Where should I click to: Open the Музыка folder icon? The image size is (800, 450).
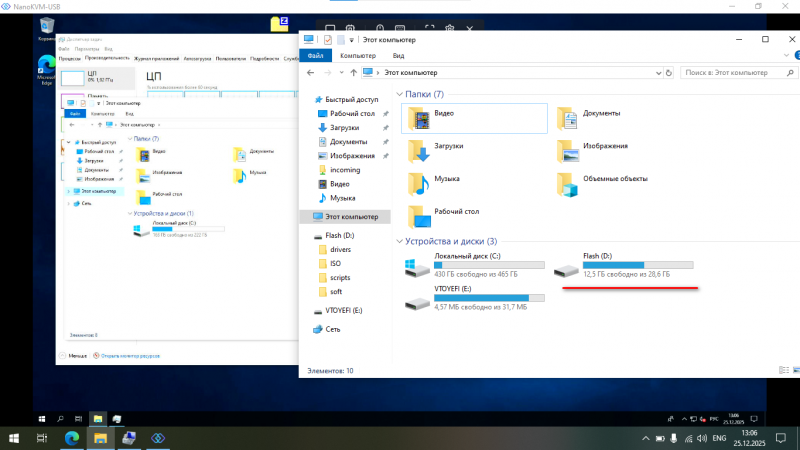[x=420, y=183]
